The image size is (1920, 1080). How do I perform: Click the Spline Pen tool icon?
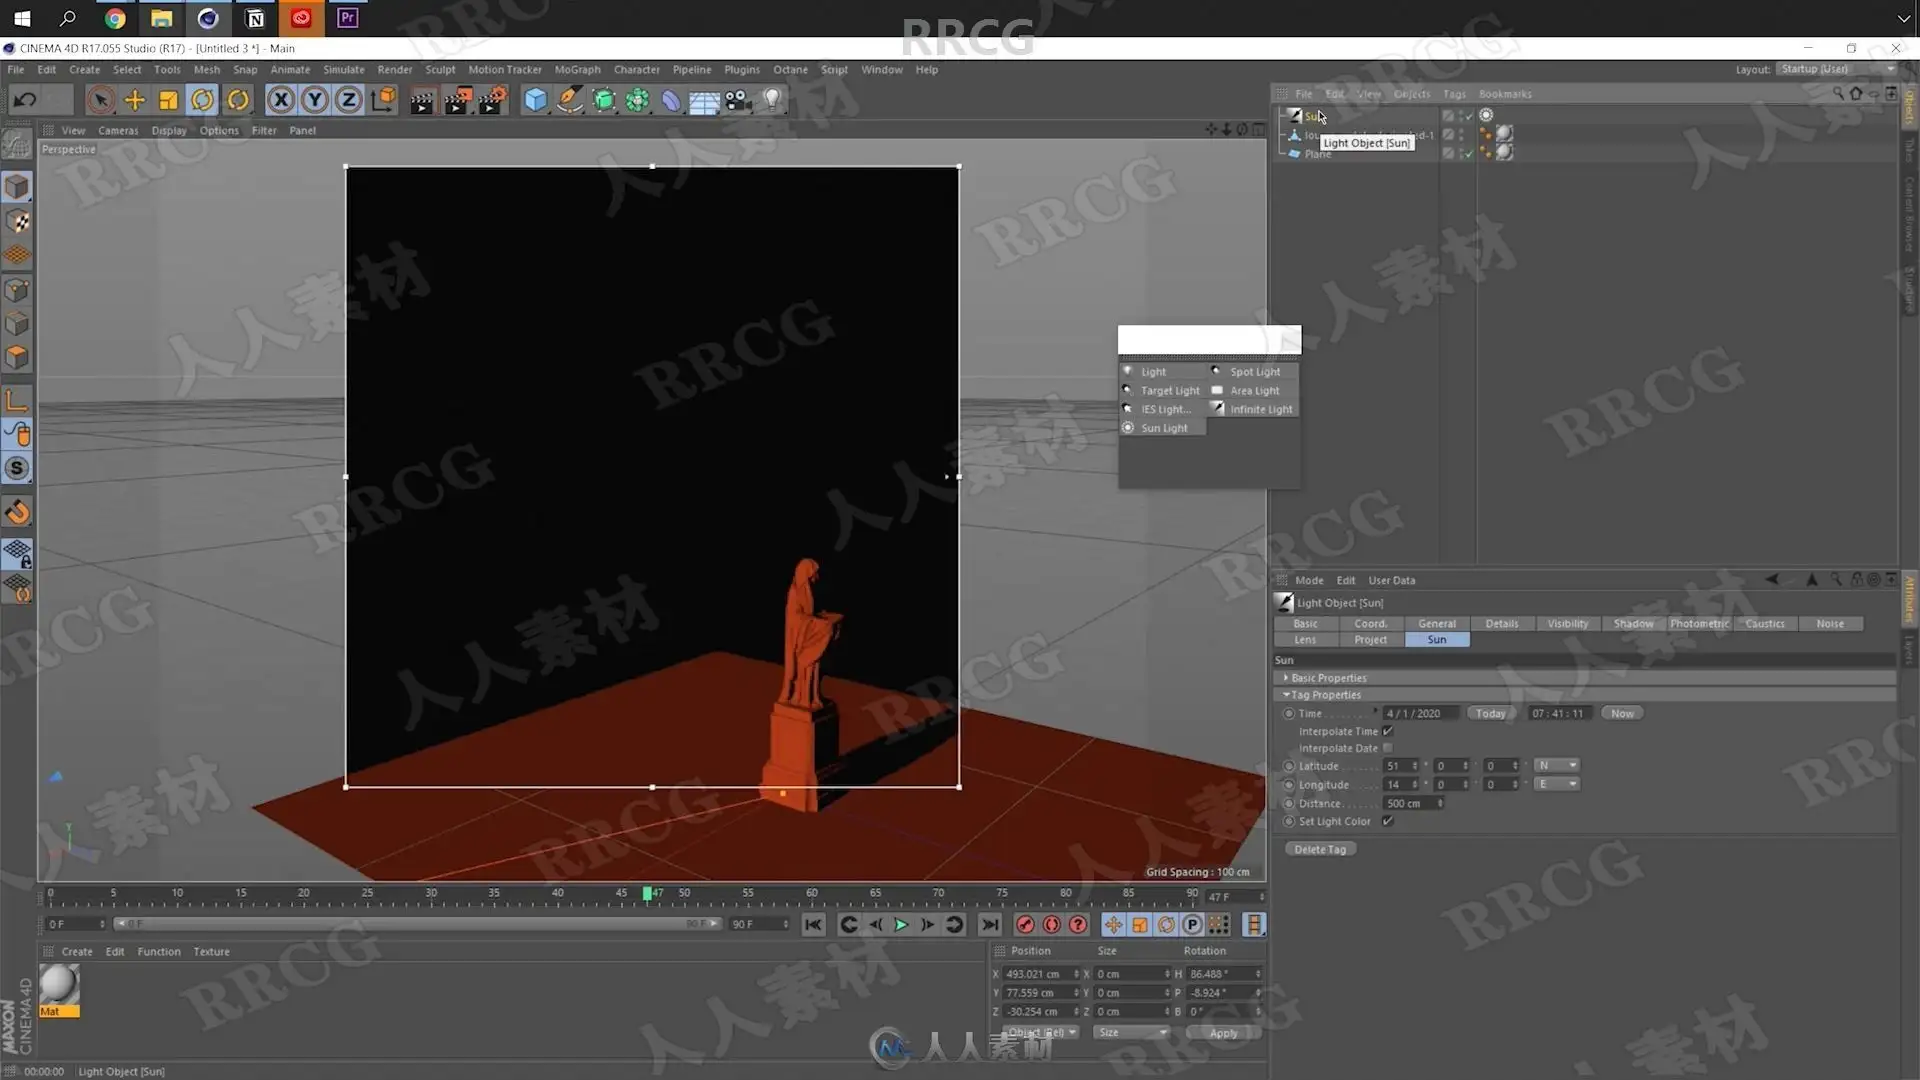569,100
